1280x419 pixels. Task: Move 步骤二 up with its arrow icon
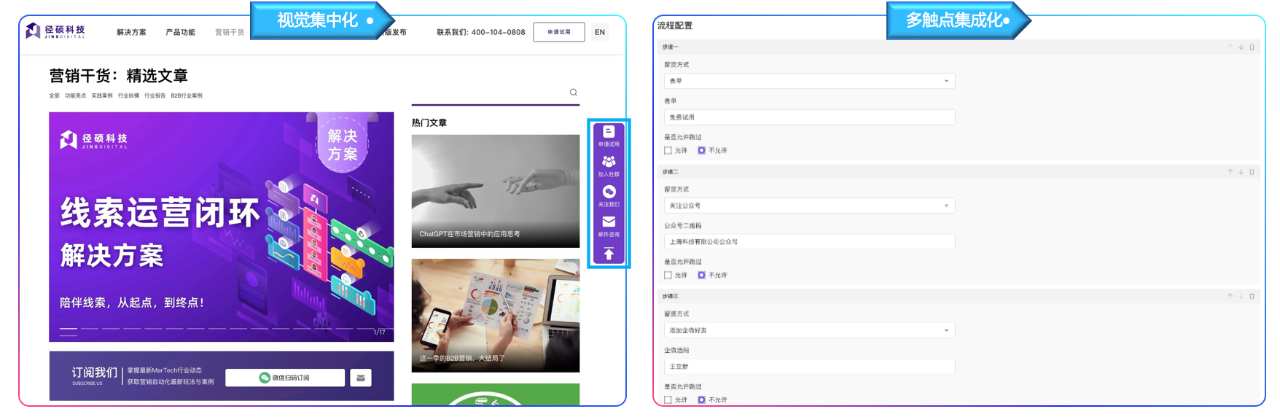click(x=1228, y=172)
